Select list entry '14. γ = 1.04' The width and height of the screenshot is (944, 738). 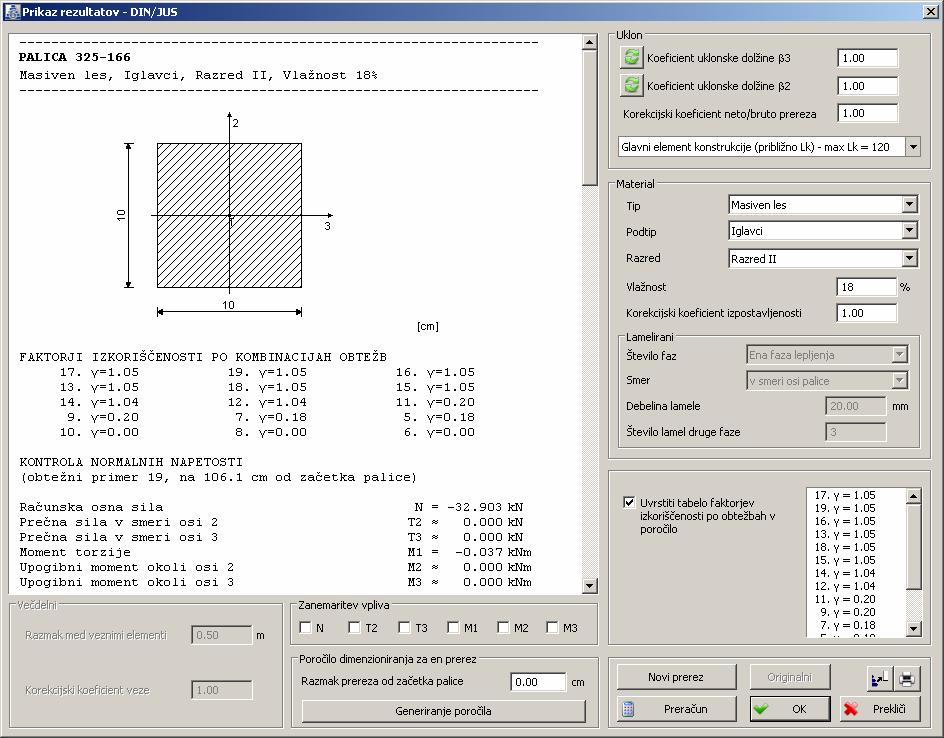pos(845,573)
